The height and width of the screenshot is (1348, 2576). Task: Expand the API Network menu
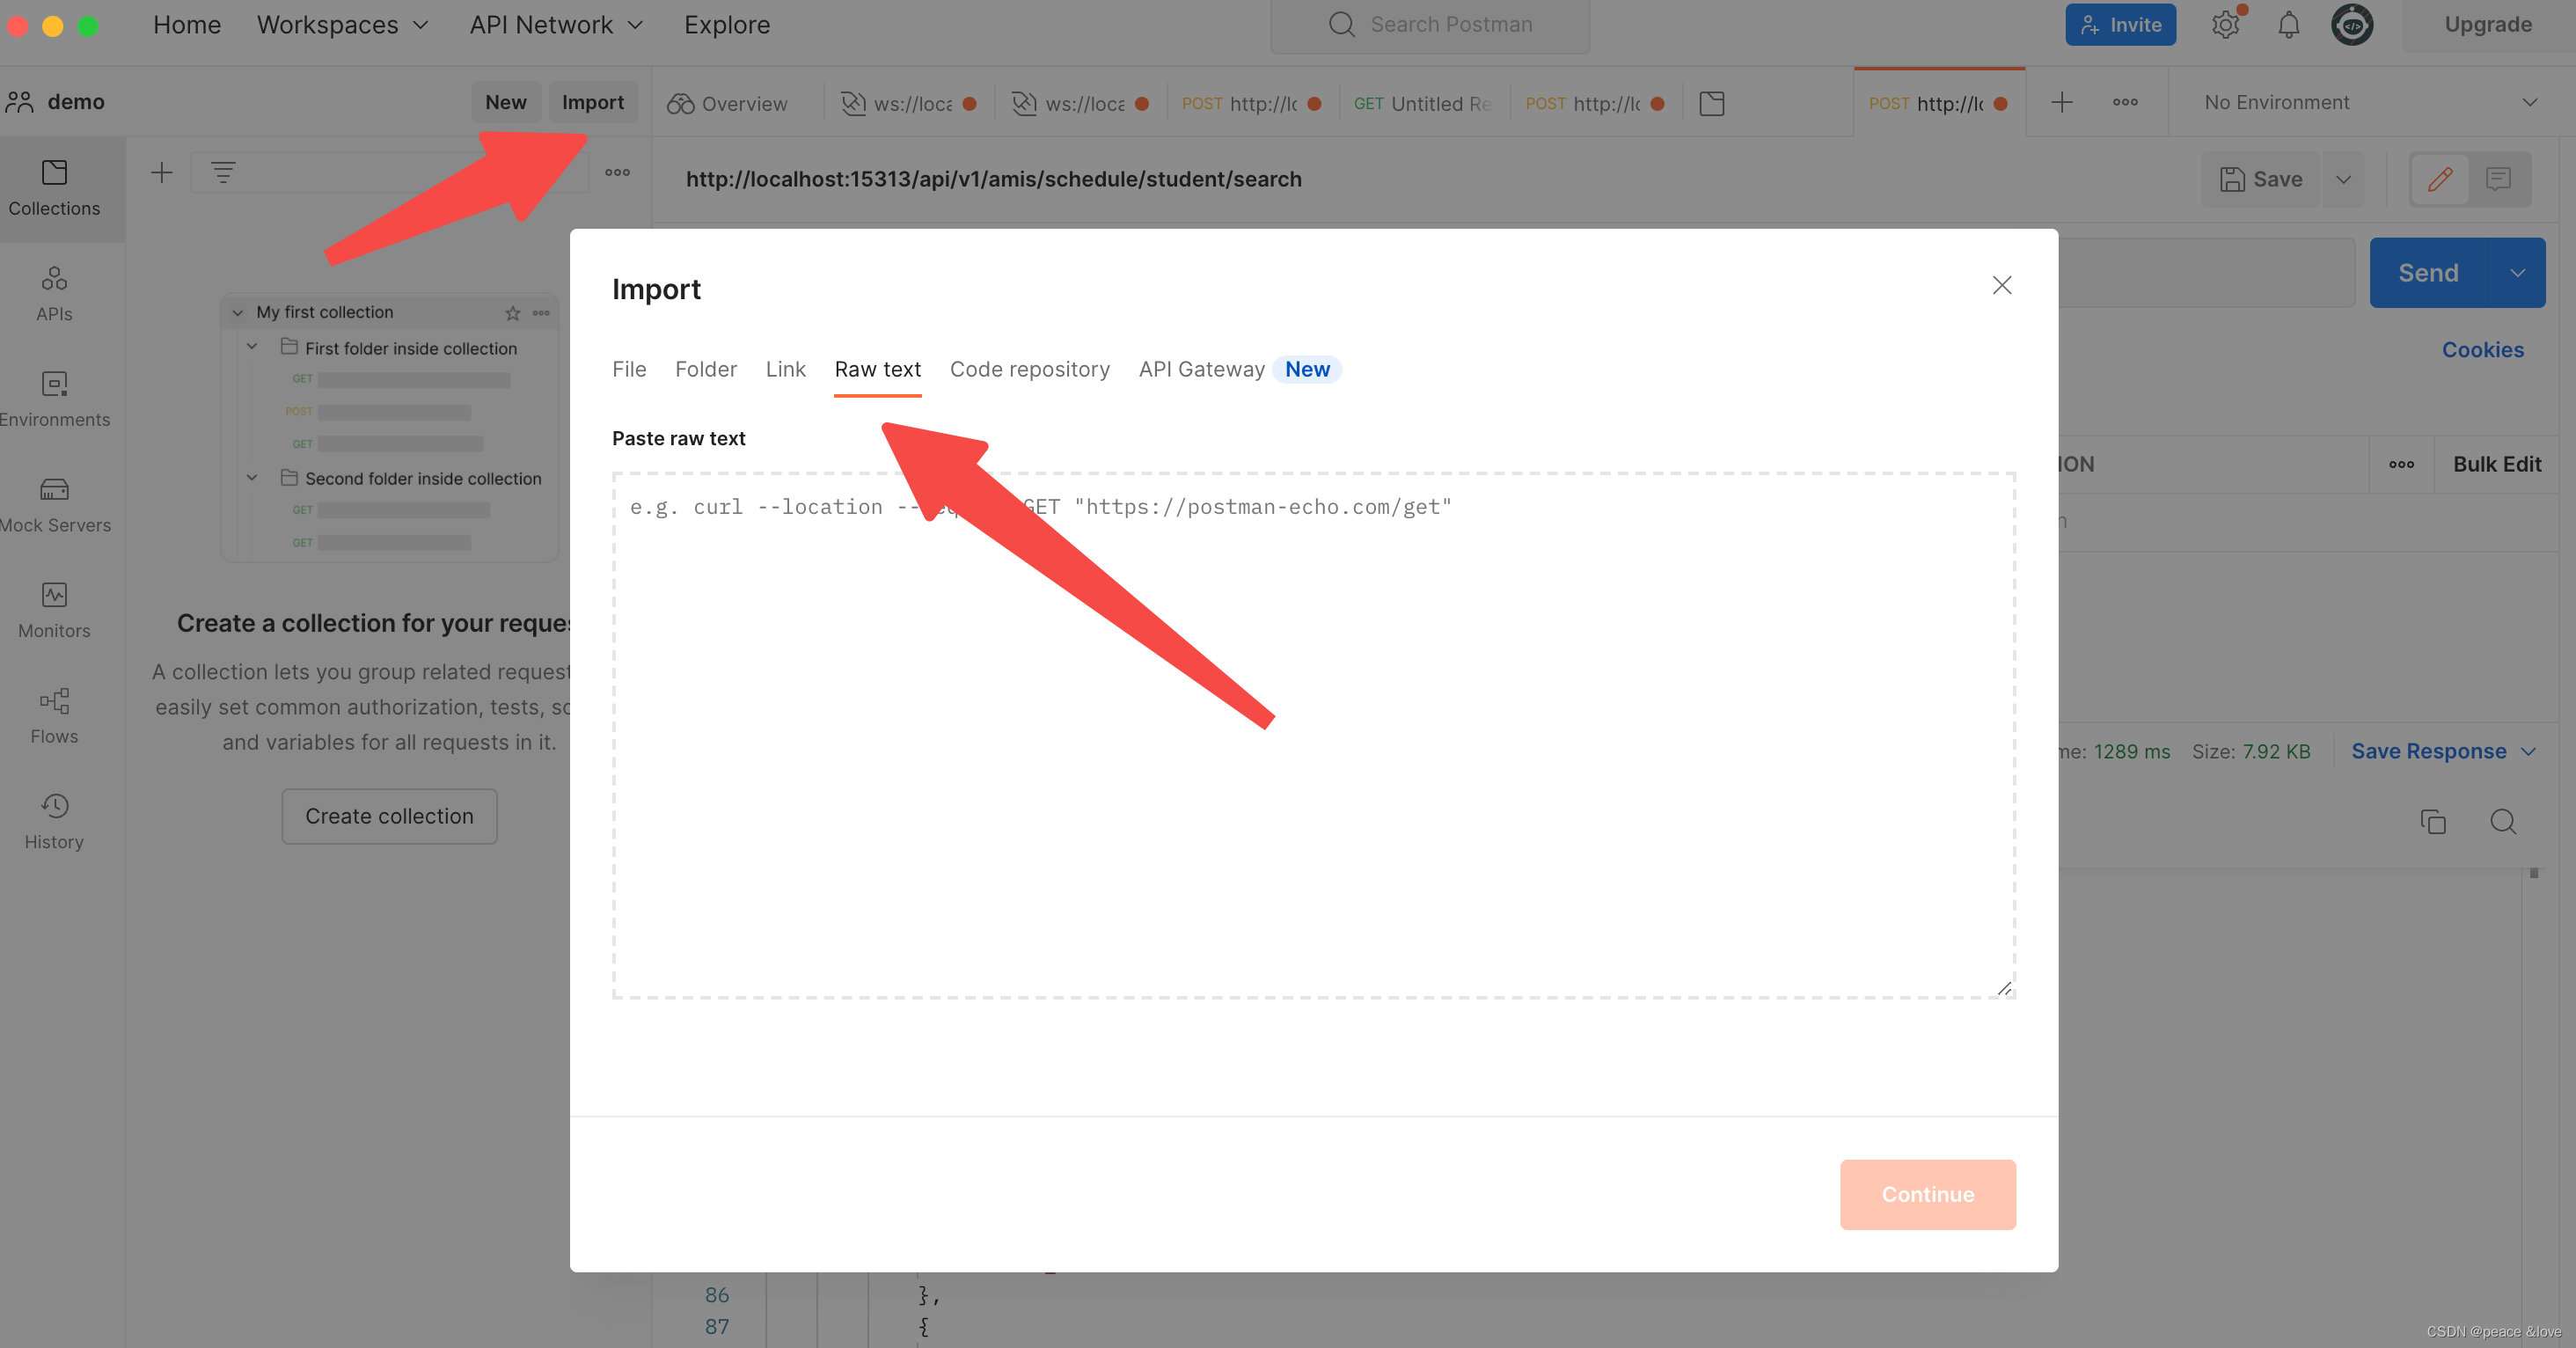click(556, 25)
